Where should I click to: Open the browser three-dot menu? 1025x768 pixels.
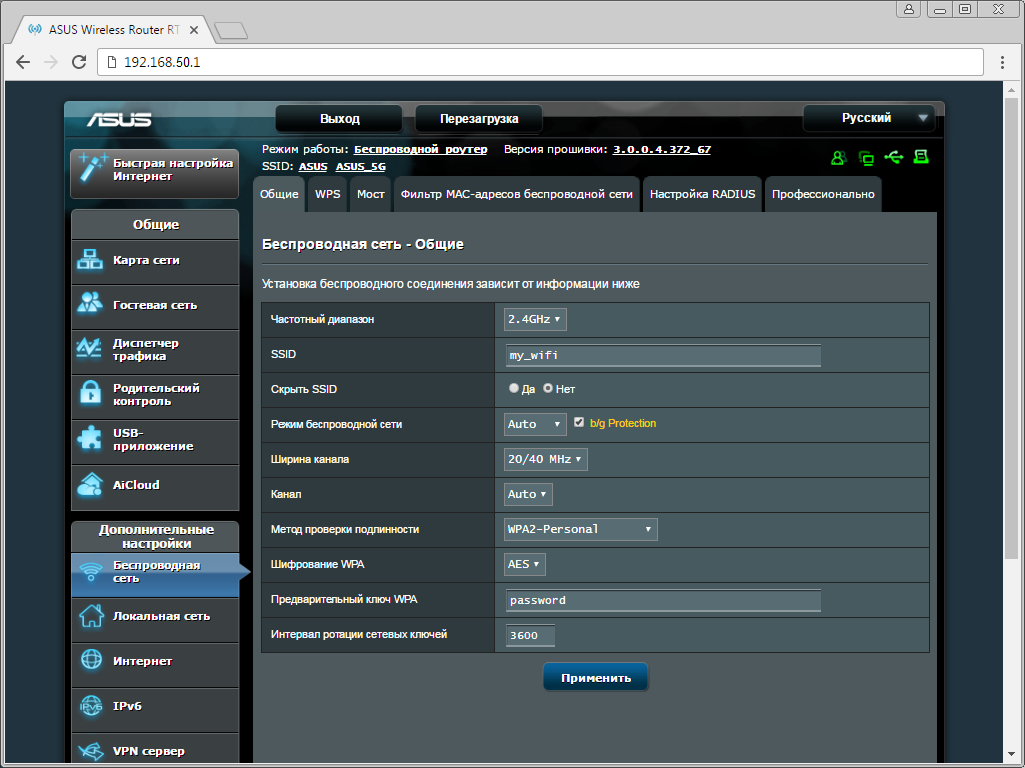click(1002, 62)
